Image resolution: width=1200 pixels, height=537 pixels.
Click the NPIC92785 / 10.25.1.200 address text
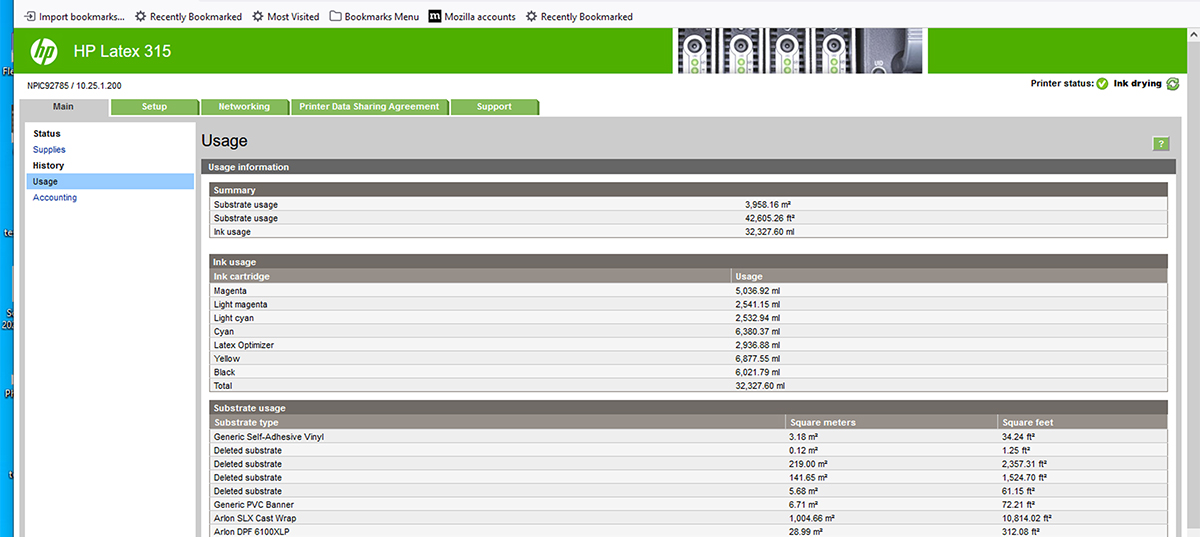(74, 86)
